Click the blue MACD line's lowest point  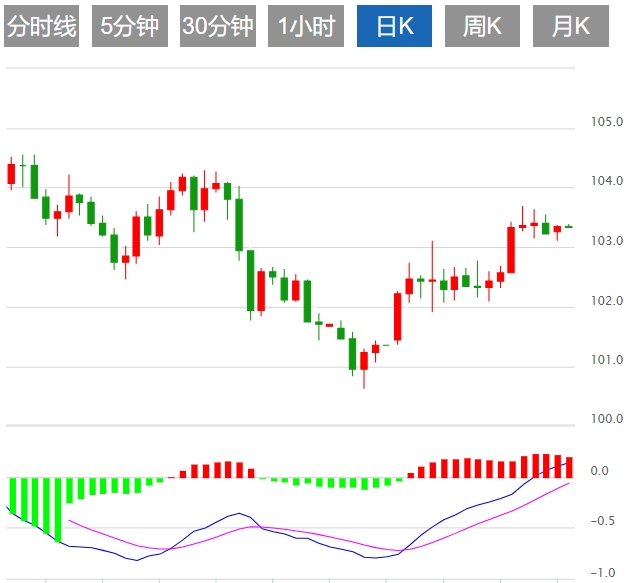tap(137, 560)
